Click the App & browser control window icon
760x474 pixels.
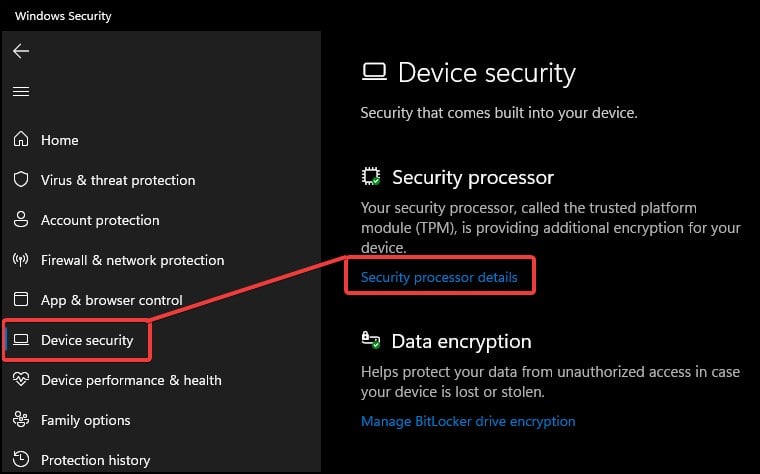21,300
